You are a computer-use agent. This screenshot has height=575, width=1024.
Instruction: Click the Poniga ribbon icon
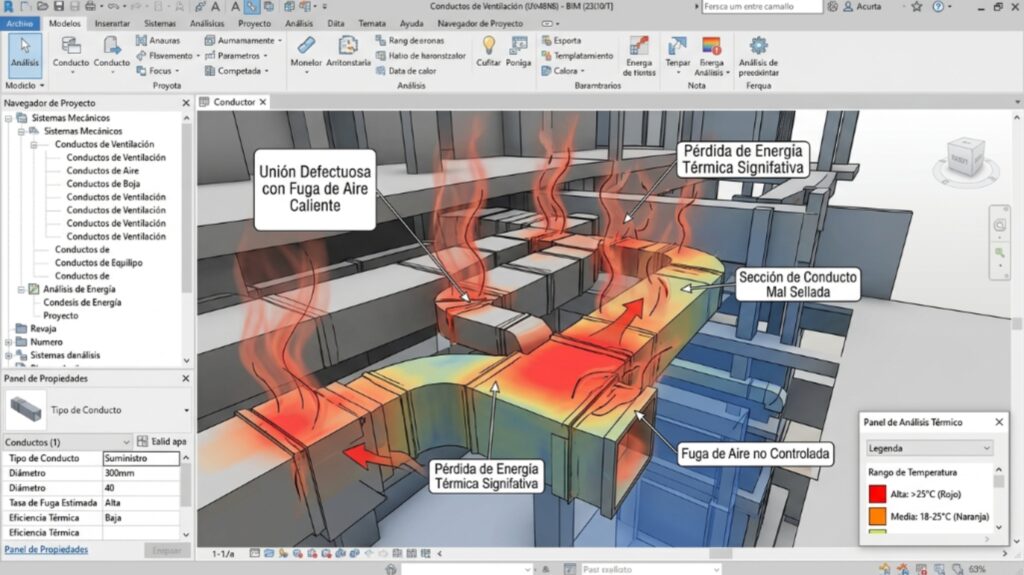click(518, 48)
